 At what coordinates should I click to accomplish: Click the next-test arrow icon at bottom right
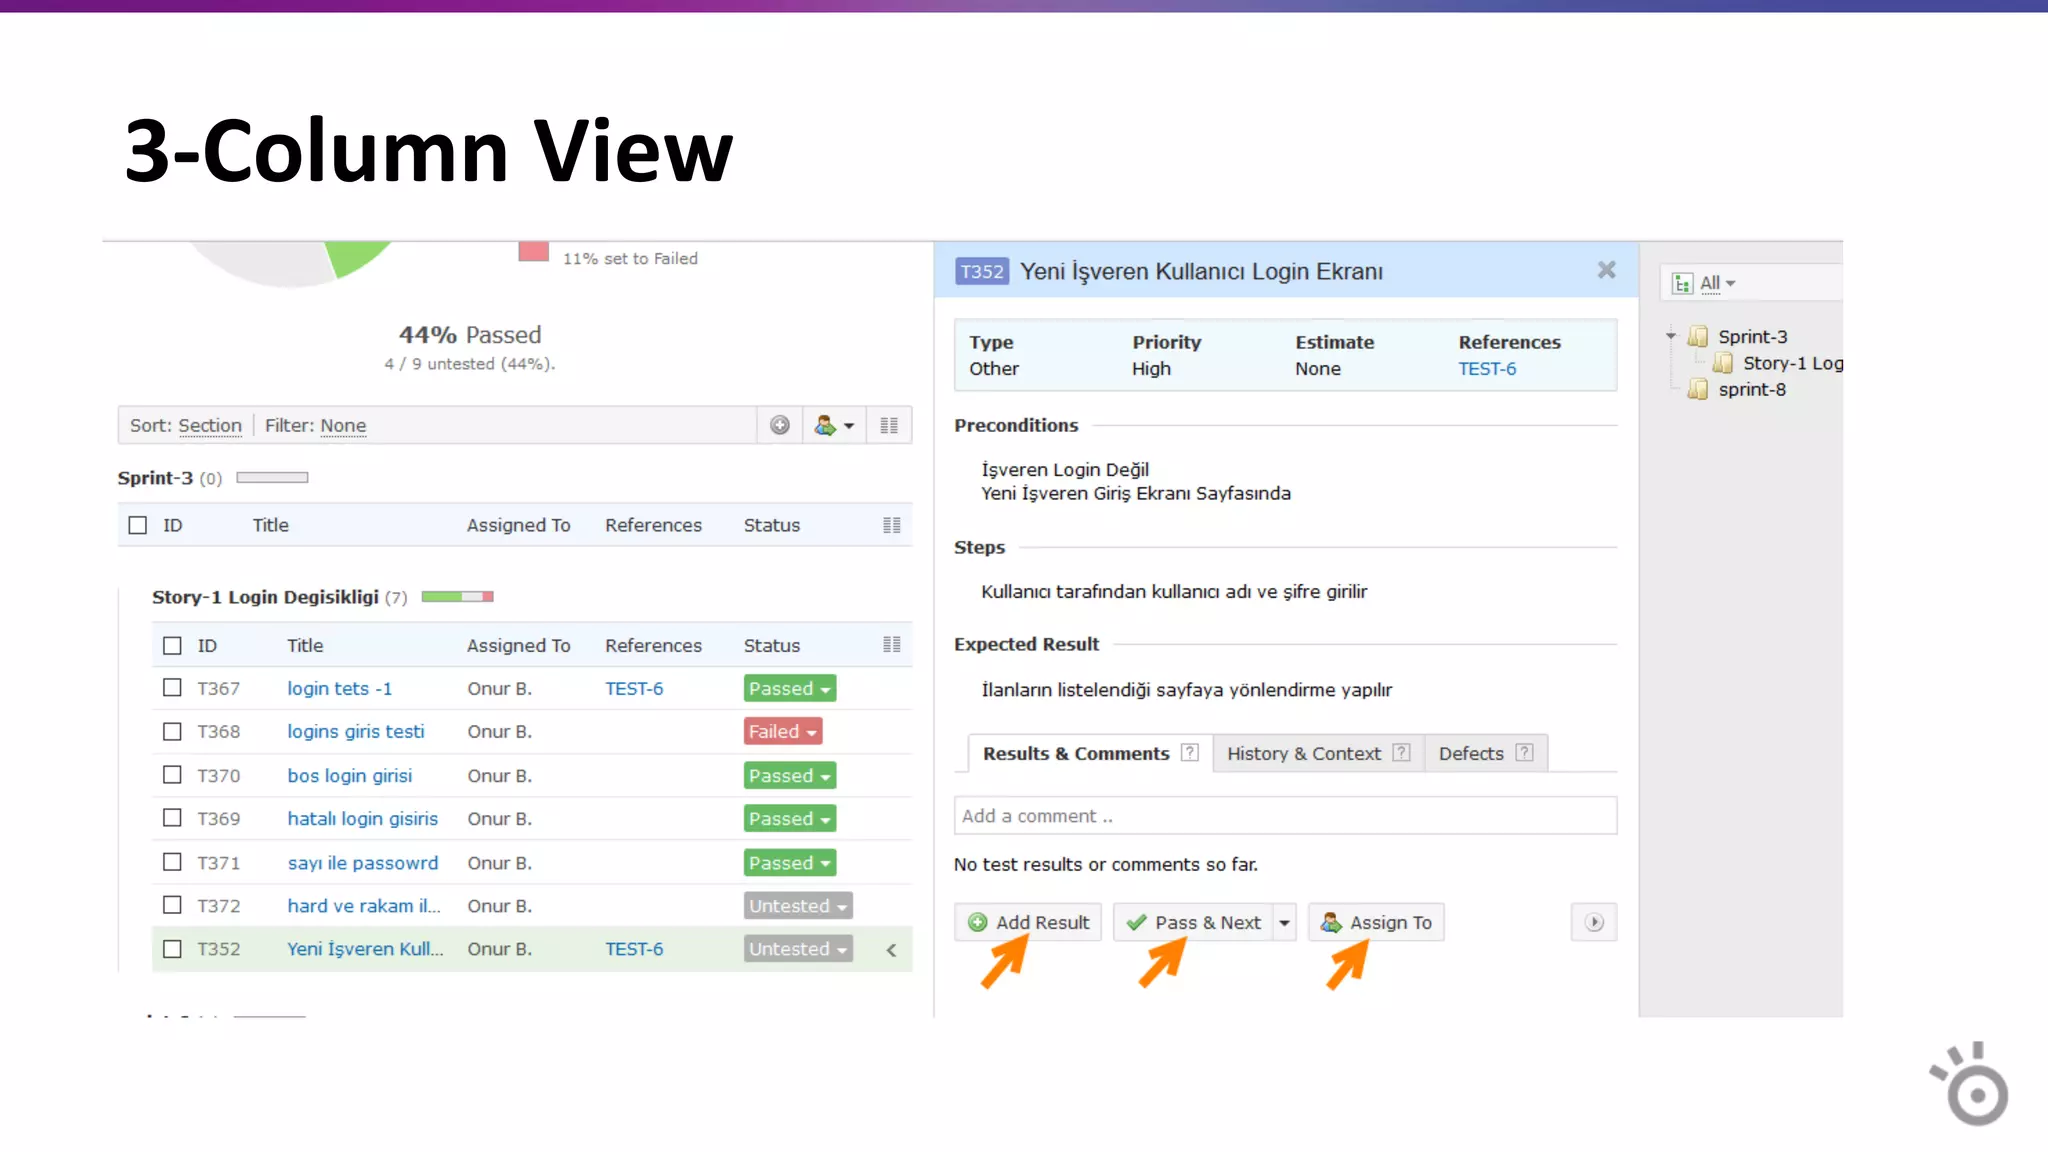click(x=1594, y=922)
